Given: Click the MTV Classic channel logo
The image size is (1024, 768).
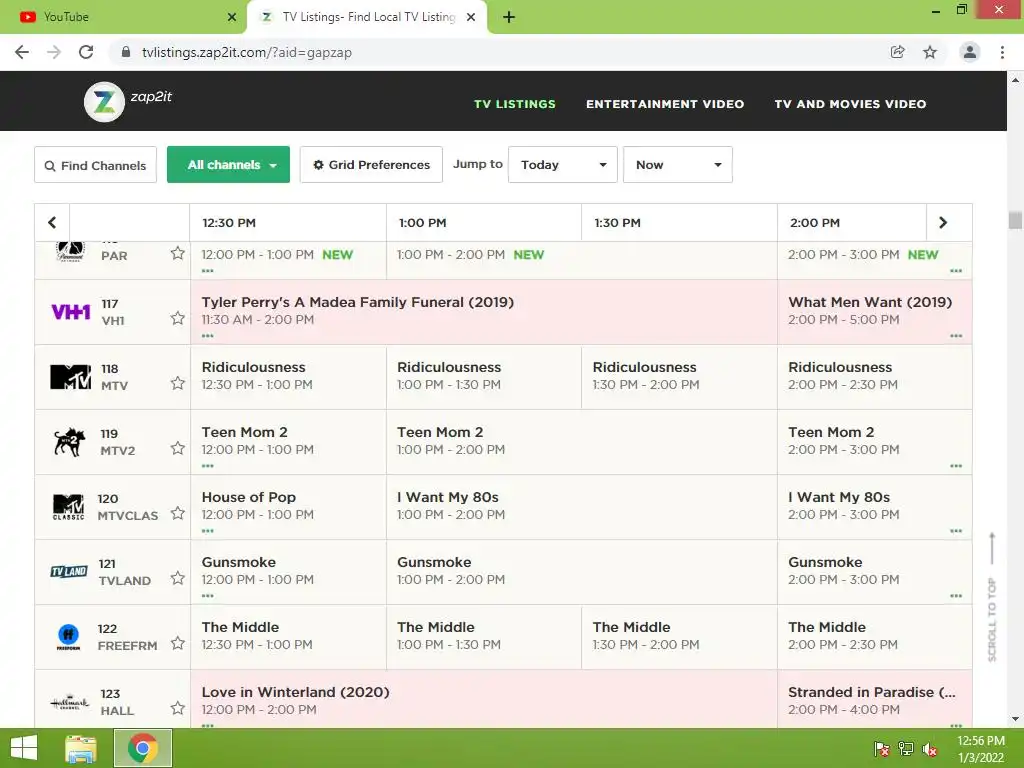Looking at the screenshot, I should (69, 507).
